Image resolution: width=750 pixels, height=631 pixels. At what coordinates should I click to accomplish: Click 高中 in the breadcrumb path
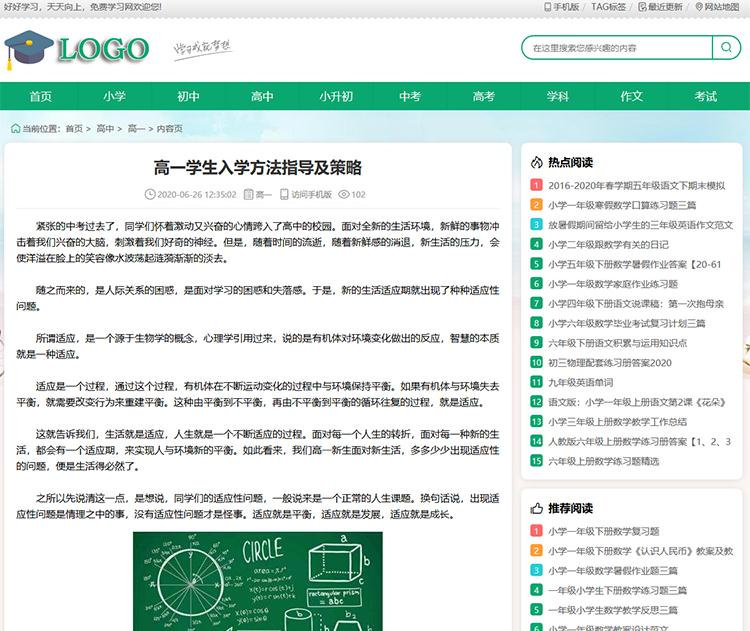pyautogui.click(x=105, y=129)
